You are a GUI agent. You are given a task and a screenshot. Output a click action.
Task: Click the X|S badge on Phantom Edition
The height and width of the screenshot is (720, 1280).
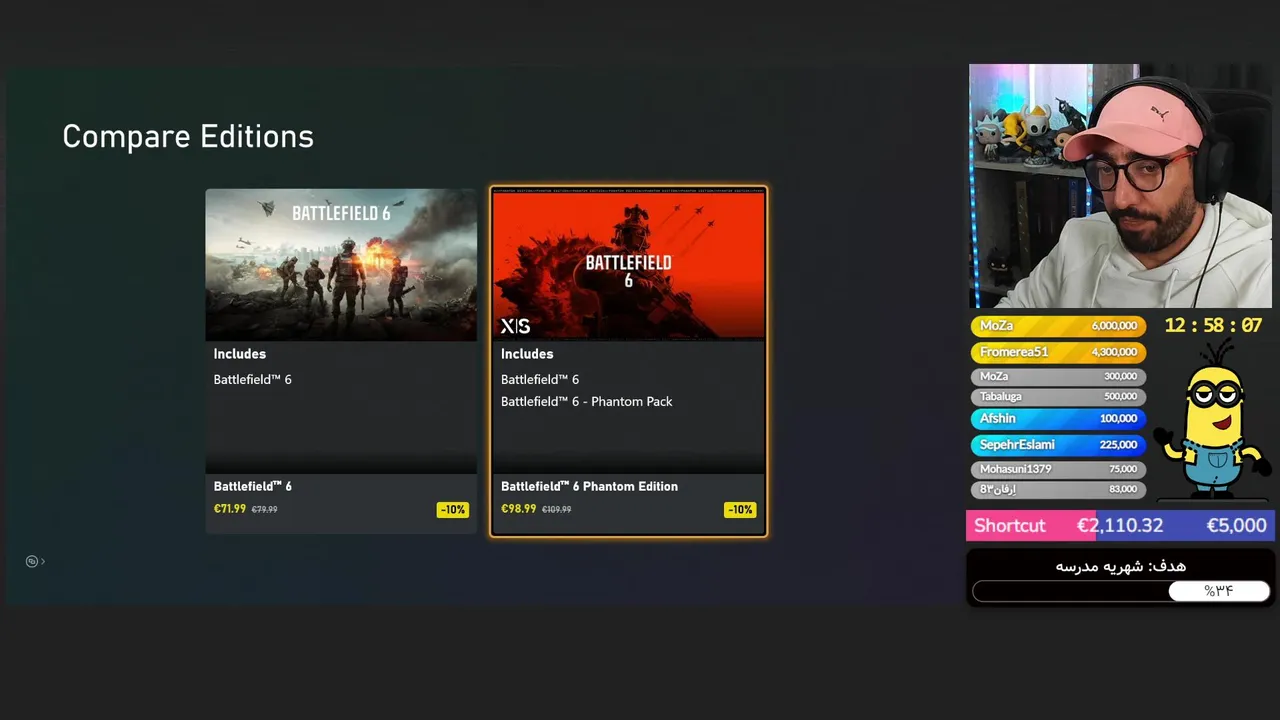[515, 326]
